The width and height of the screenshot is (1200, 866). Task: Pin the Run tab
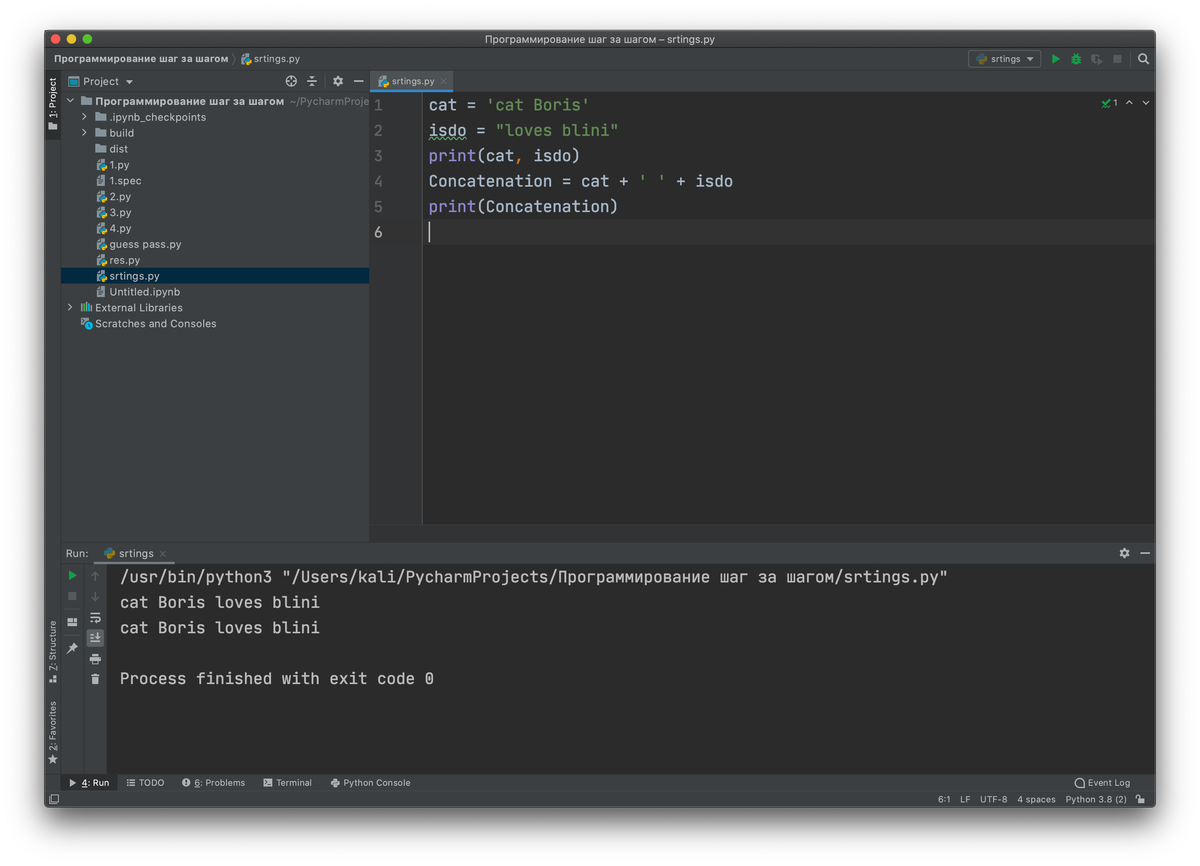click(x=72, y=648)
